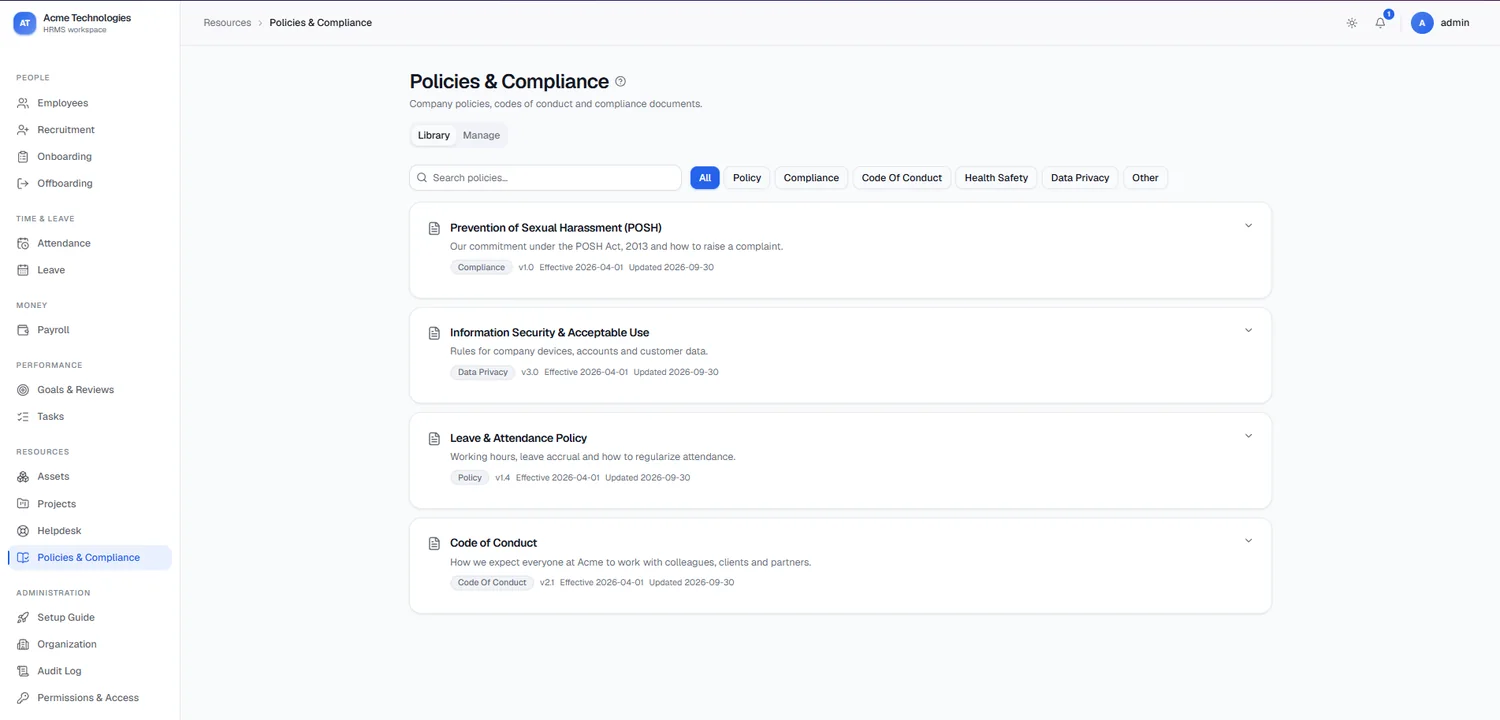
Task: Click the Policies & Compliance breadcrumb
Action: coord(321,23)
